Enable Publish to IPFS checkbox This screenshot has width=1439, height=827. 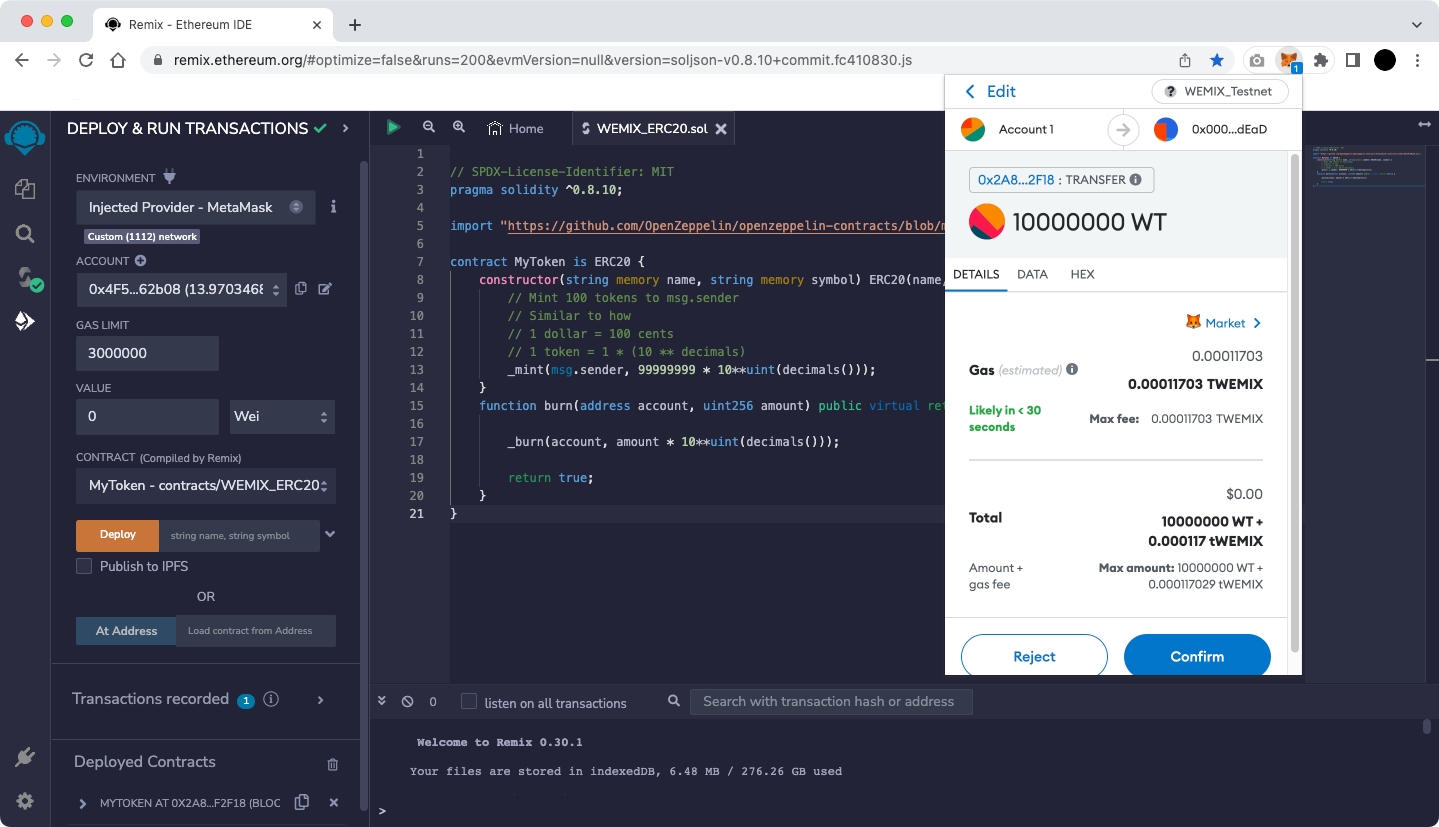pyautogui.click(x=84, y=566)
